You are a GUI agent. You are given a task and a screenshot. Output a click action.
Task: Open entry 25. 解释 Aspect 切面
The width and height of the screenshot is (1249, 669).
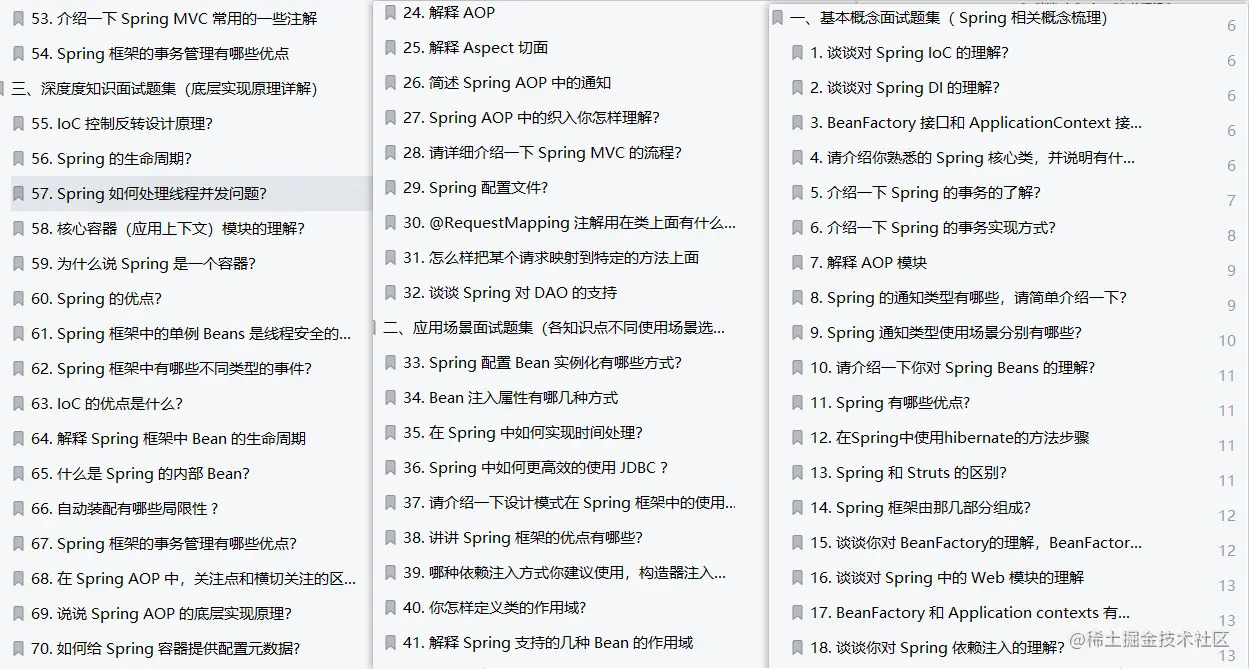[475, 48]
